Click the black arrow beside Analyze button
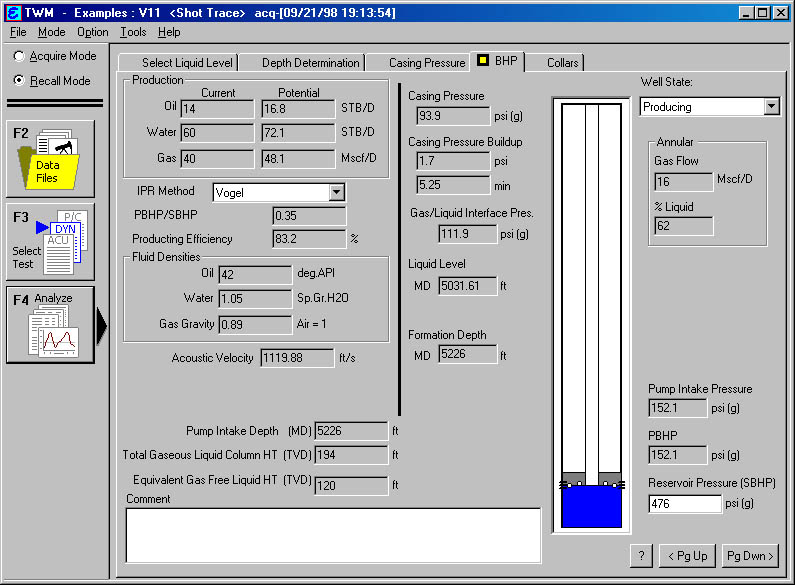The image size is (795, 585). [101, 326]
